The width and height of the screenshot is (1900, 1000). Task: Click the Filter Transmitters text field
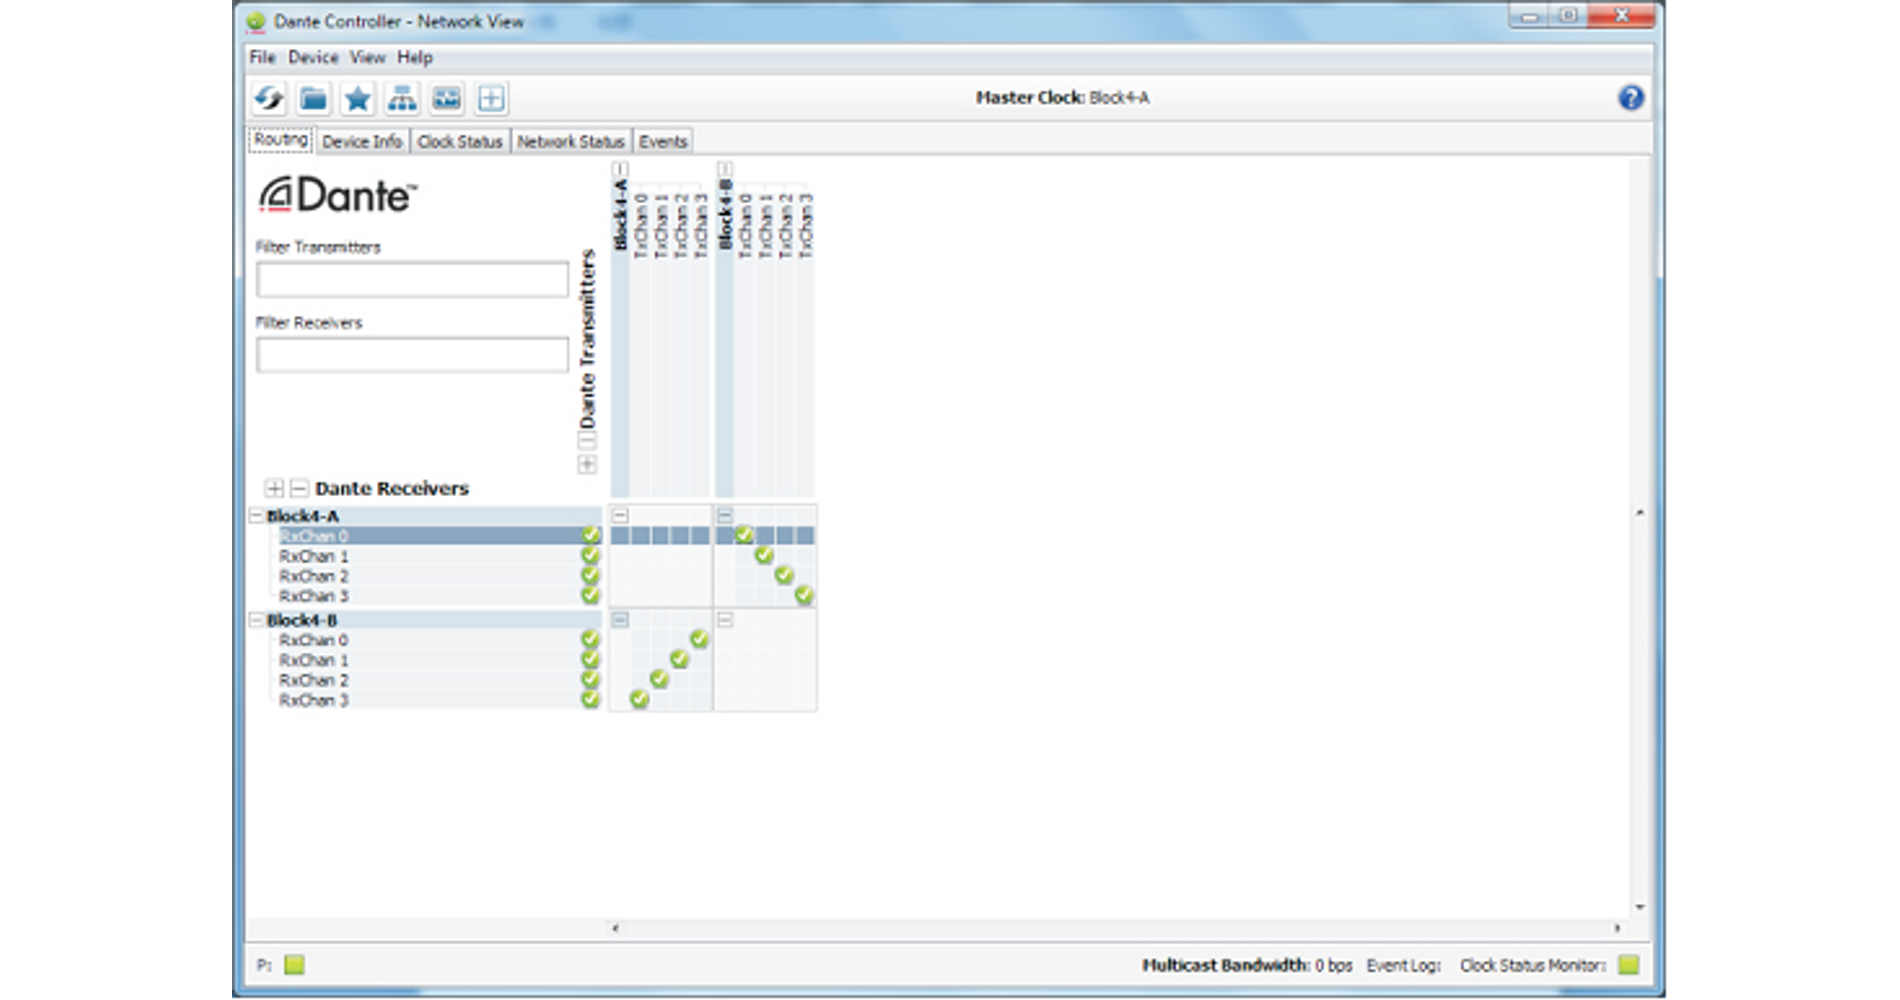[x=412, y=279]
